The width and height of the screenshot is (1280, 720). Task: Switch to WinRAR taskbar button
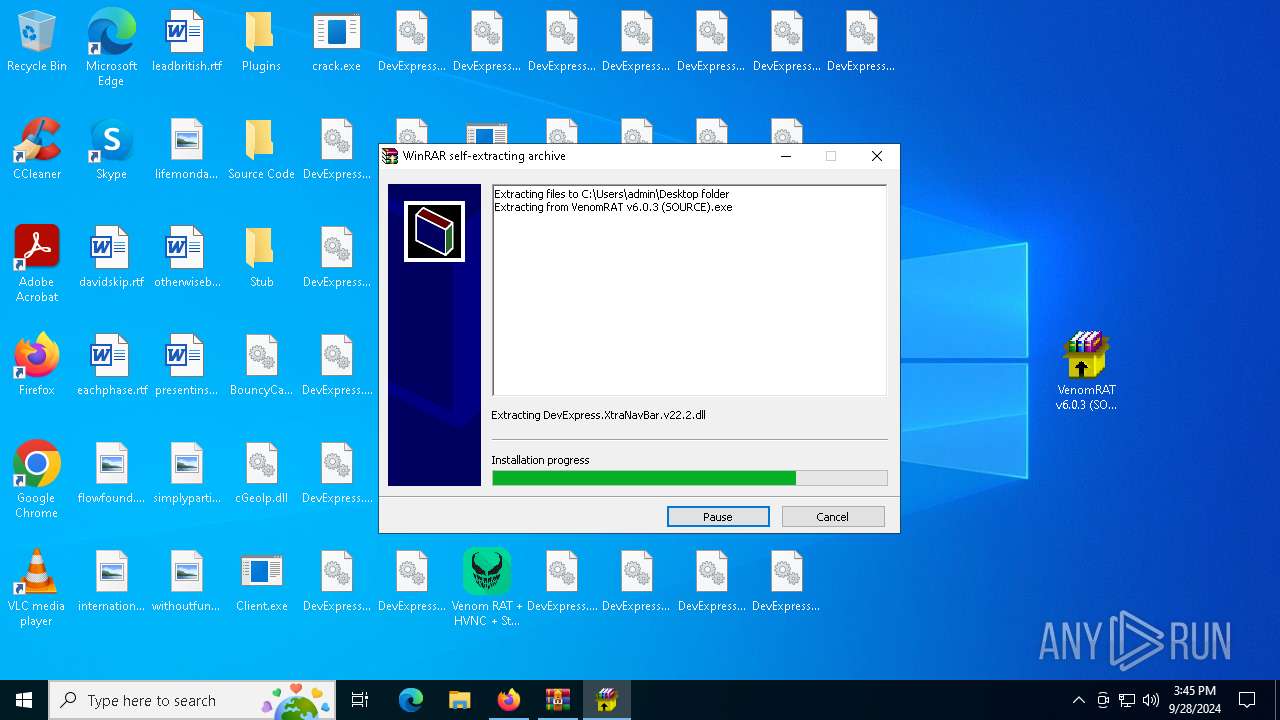558,700
